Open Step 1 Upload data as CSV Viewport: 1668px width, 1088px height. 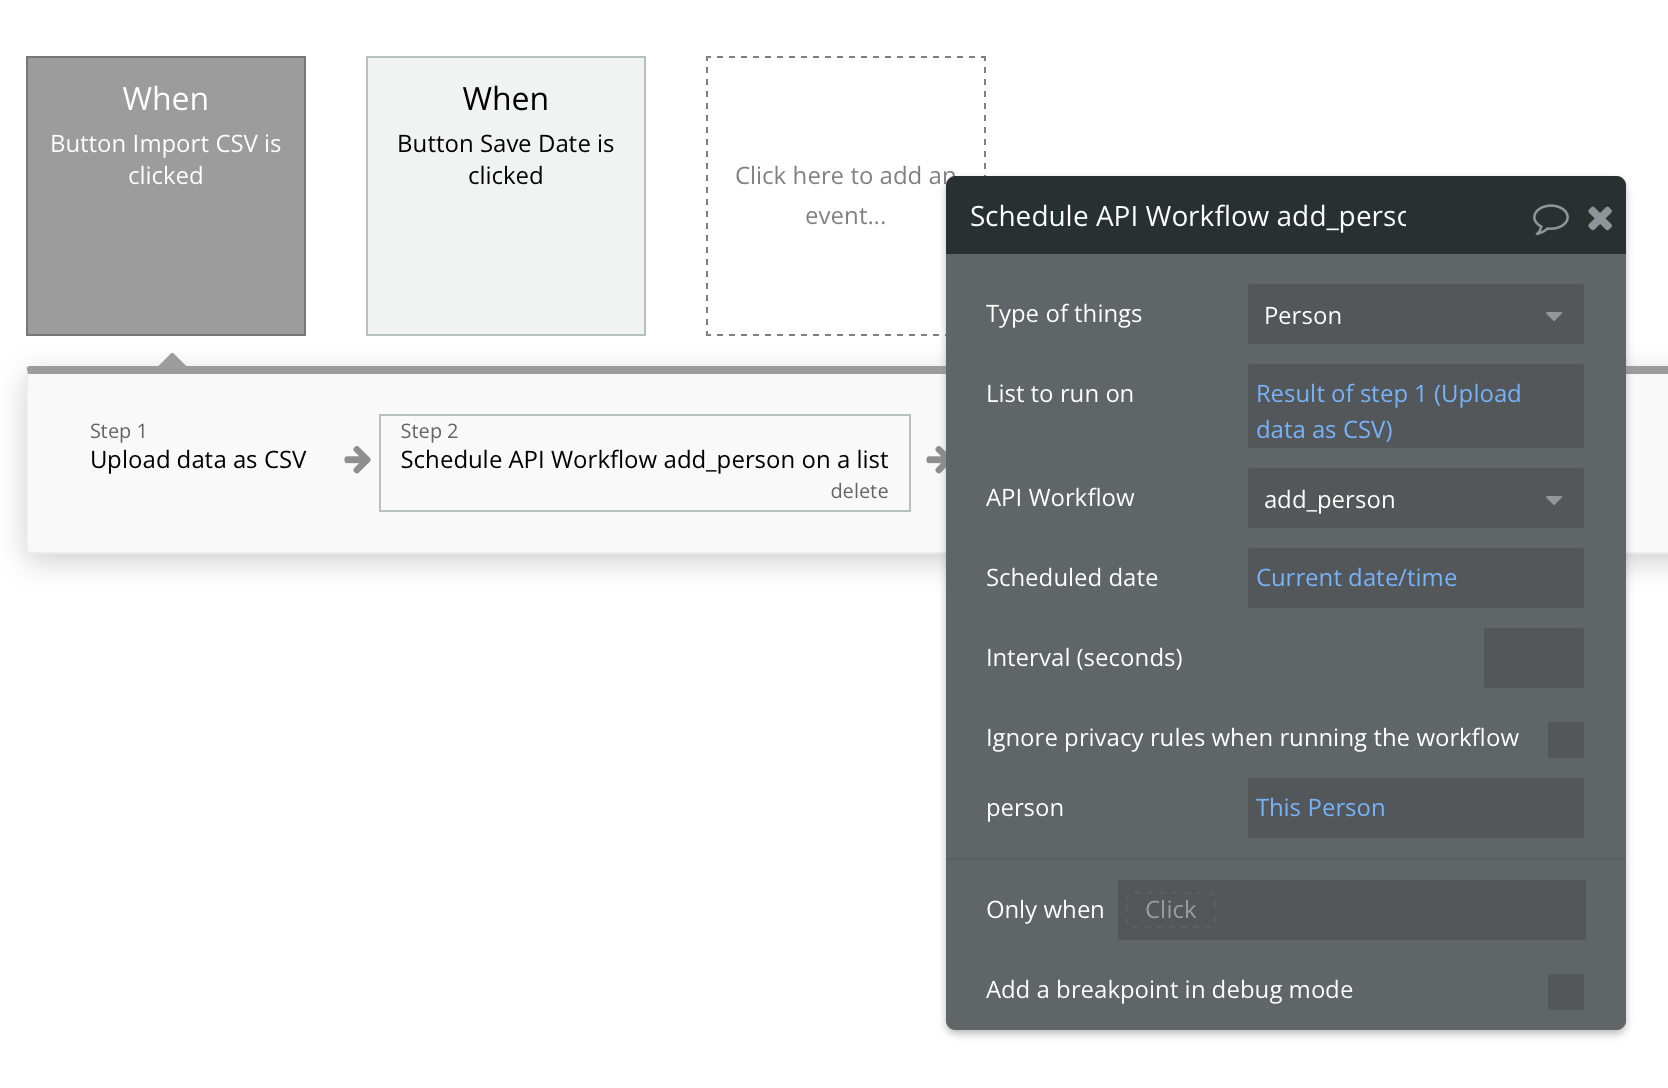pyautogui.click(x=198, y=459)
